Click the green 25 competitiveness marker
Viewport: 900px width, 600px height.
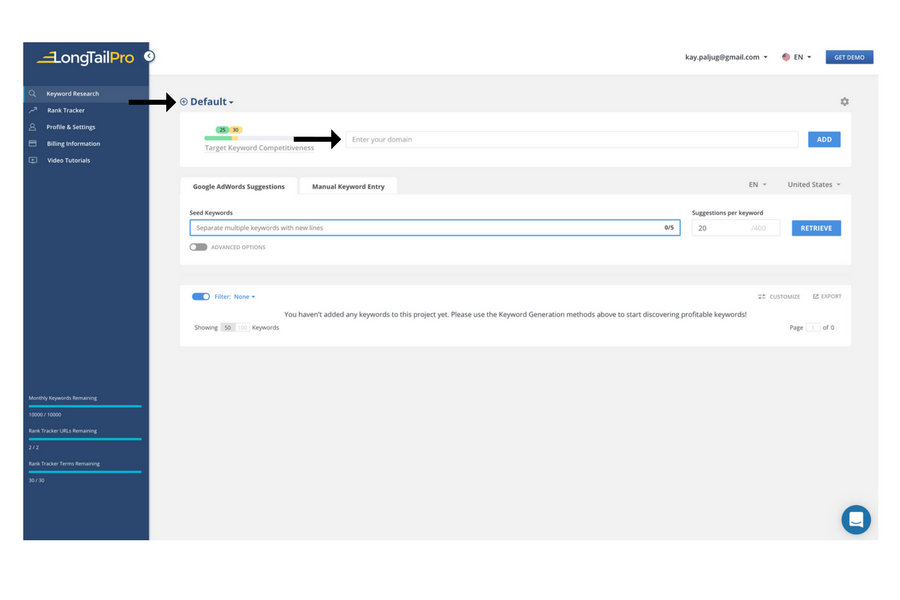(222, 130)
